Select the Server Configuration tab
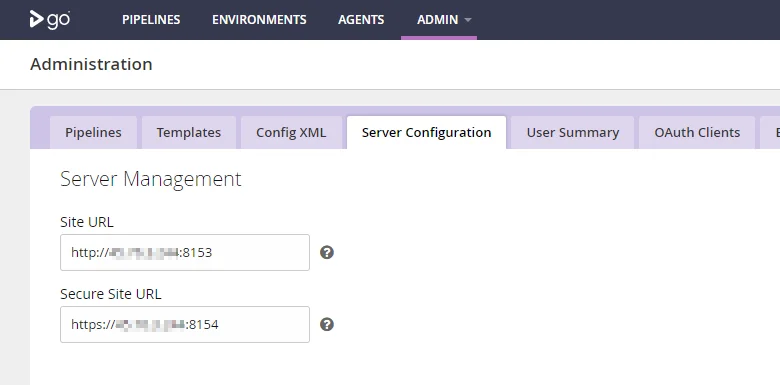Image resolution: width=780 pixels, height=385 pixels. [x=427, y=133]
